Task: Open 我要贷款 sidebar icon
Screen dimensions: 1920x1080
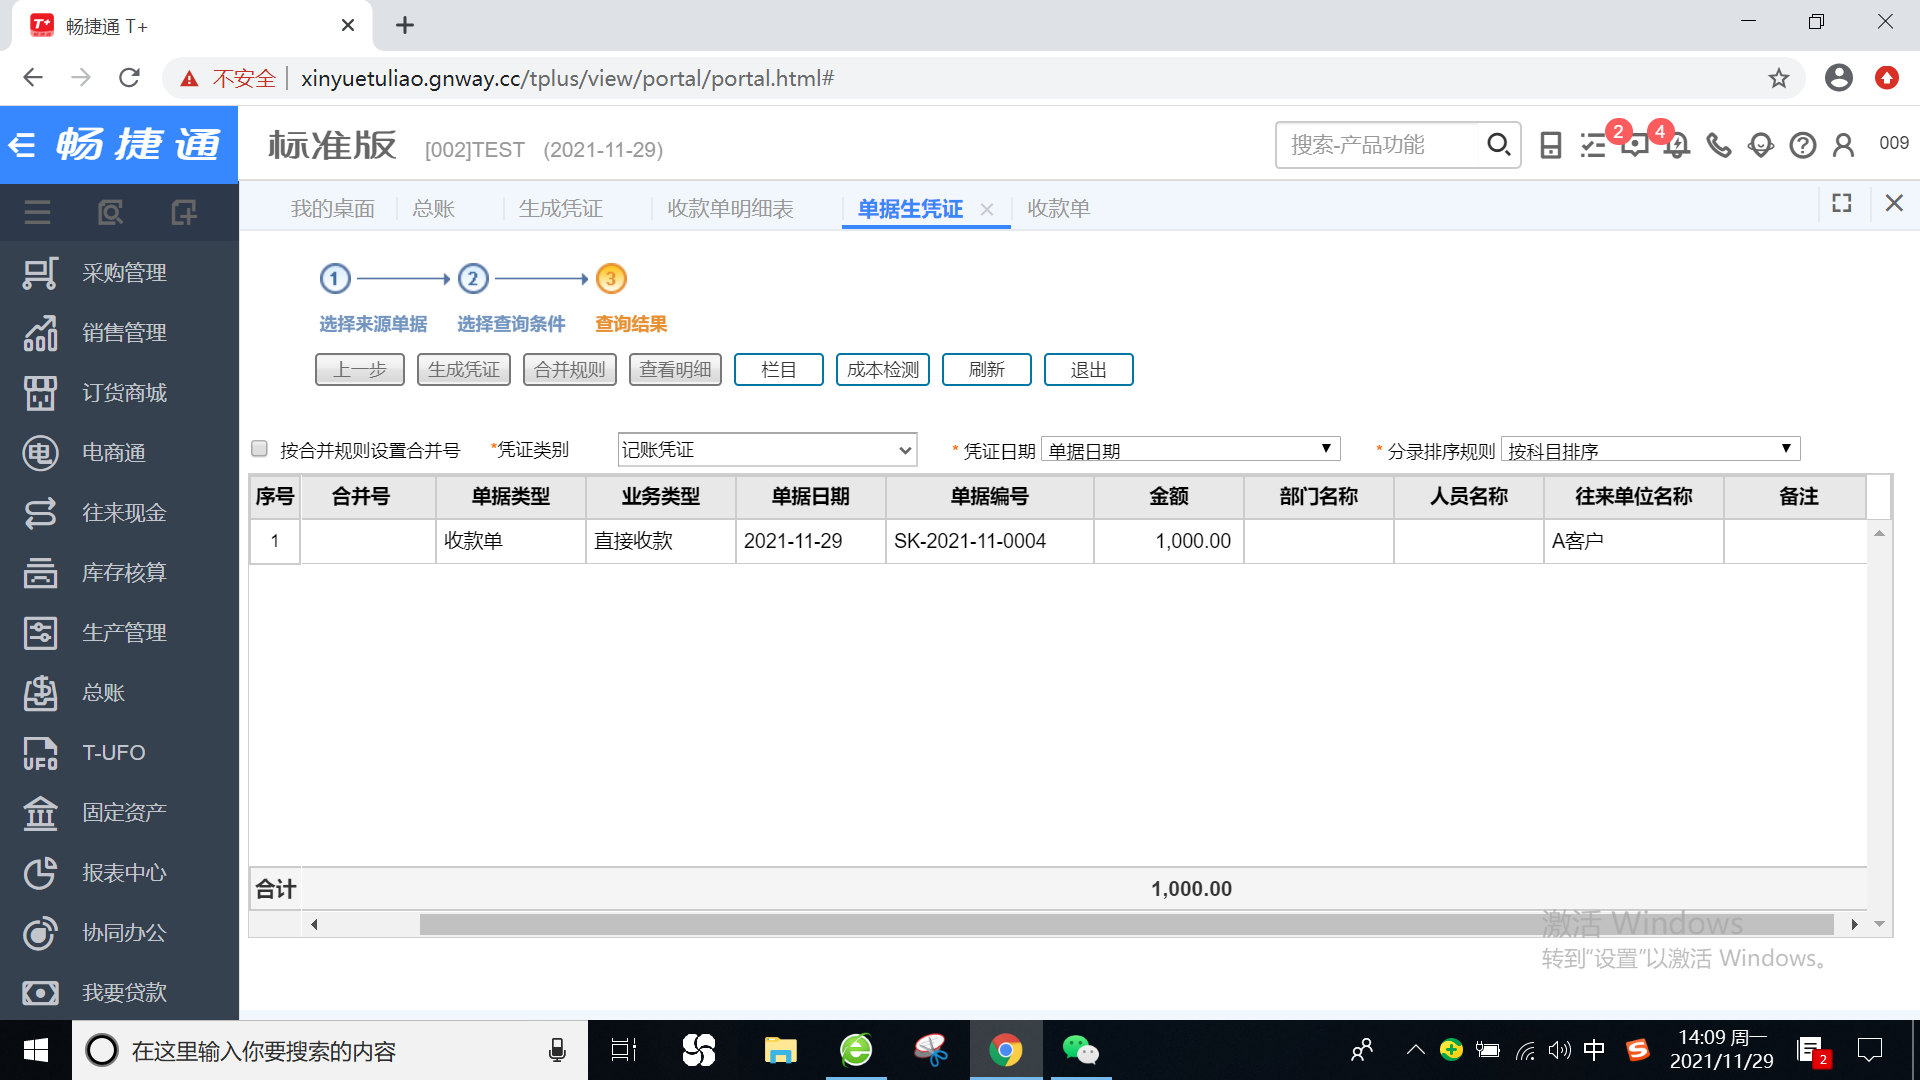Action: pos(40,993)
